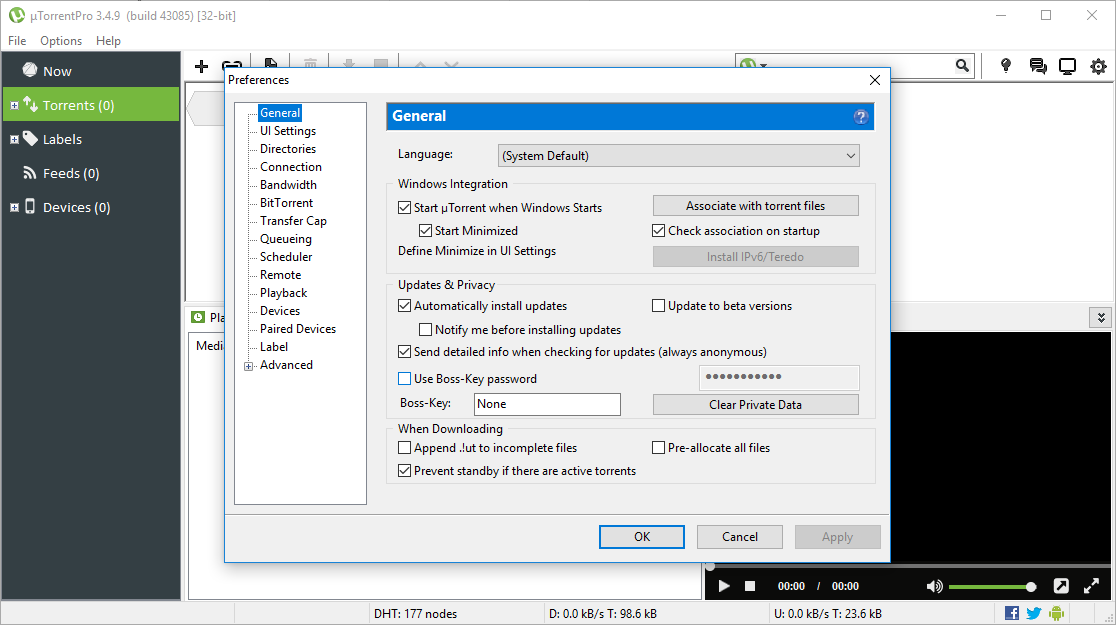Click the Twitter icon in status bar
This screenshot has height=625, width=1116.
click(x=1034, y=613)
